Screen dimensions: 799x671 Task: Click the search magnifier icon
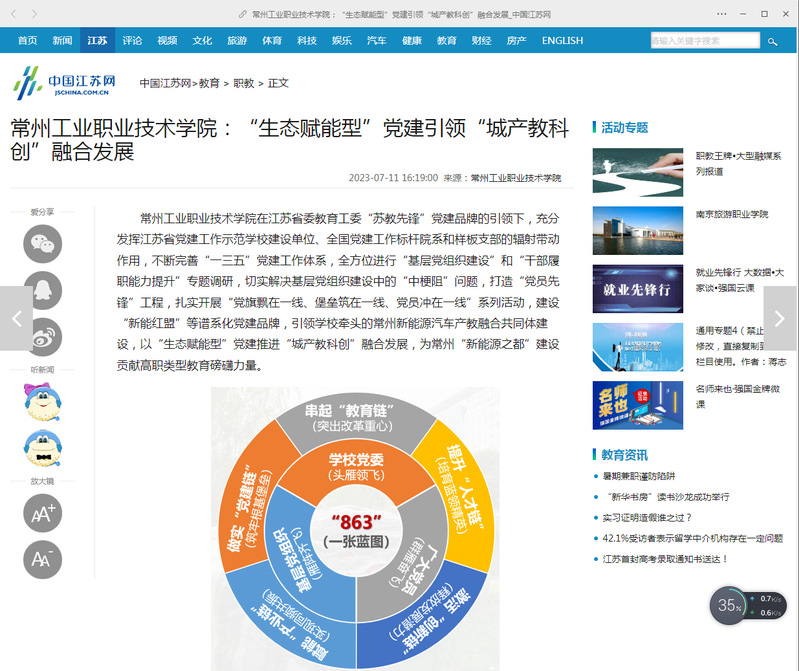[772, 41]
